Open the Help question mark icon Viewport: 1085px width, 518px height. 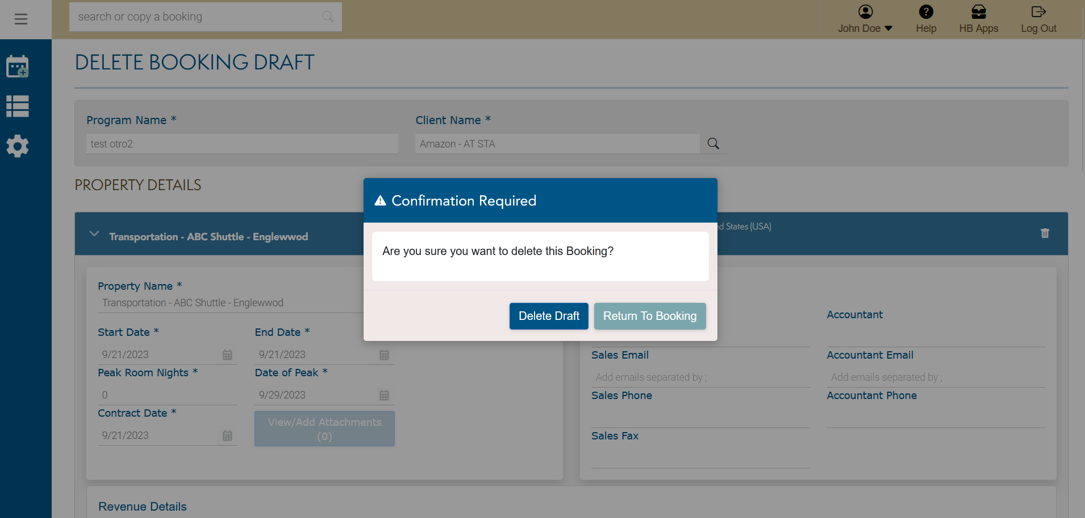(x=926, y=12)
